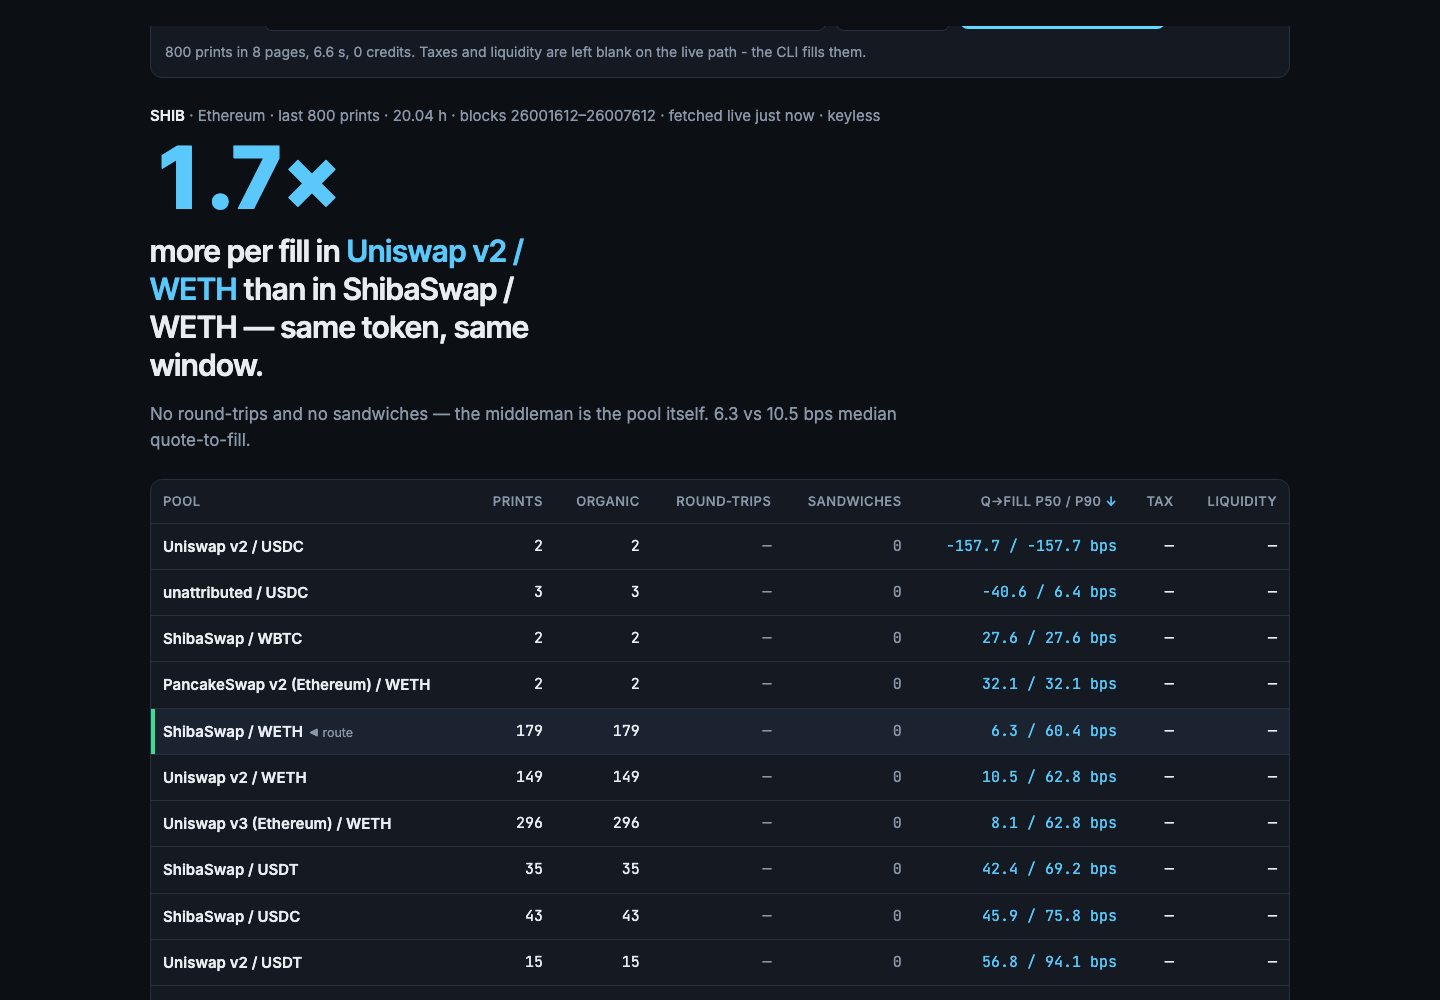Sort by the TAX column header

(1160, 501)
